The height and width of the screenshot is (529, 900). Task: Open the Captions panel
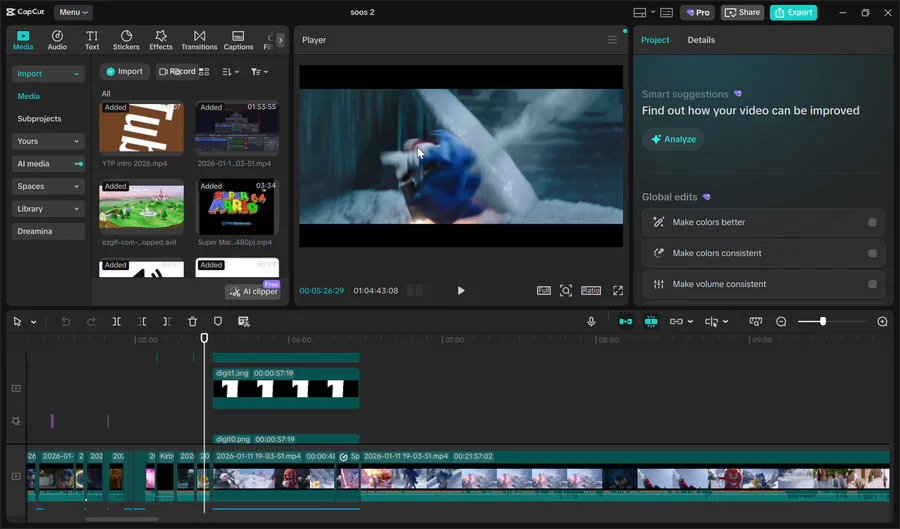(238, 40)
